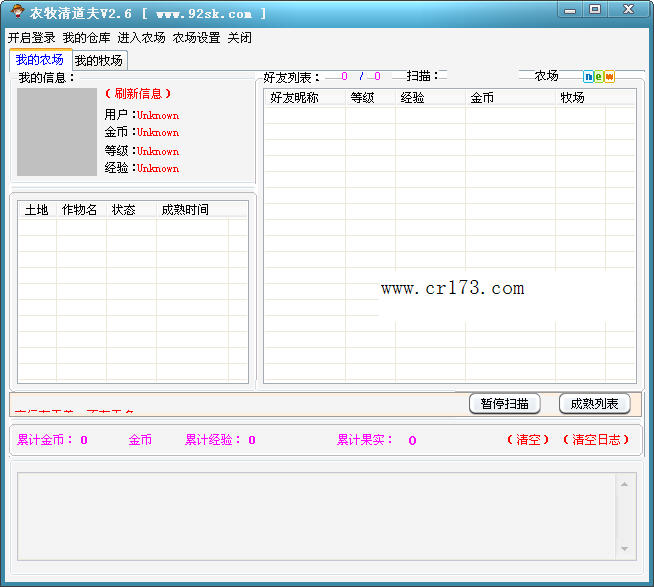
Task: Sort by 成熟时间 column header
Action: pyautogui.click(x=192, y=209)
